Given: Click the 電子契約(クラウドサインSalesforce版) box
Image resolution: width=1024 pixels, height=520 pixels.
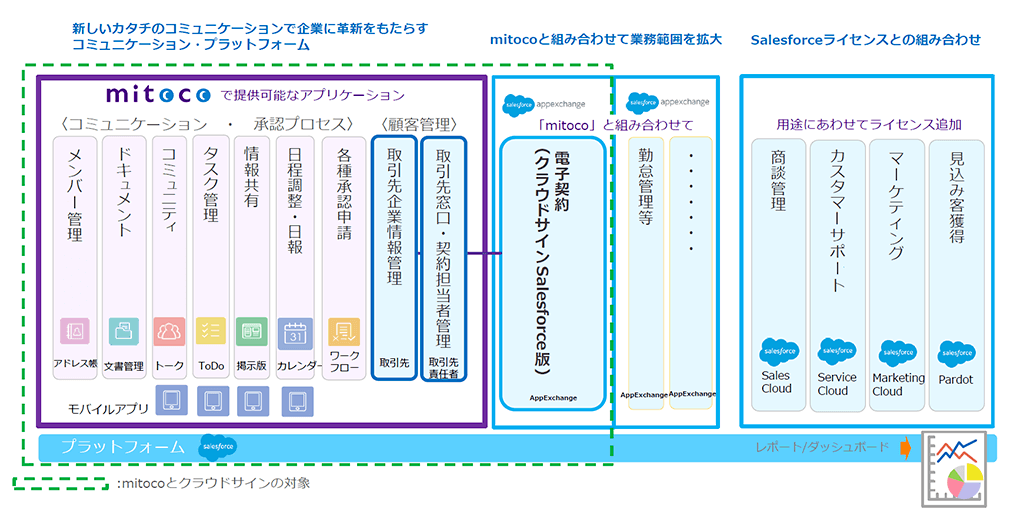Looking at the screenshot, I should tap(553, 273).
